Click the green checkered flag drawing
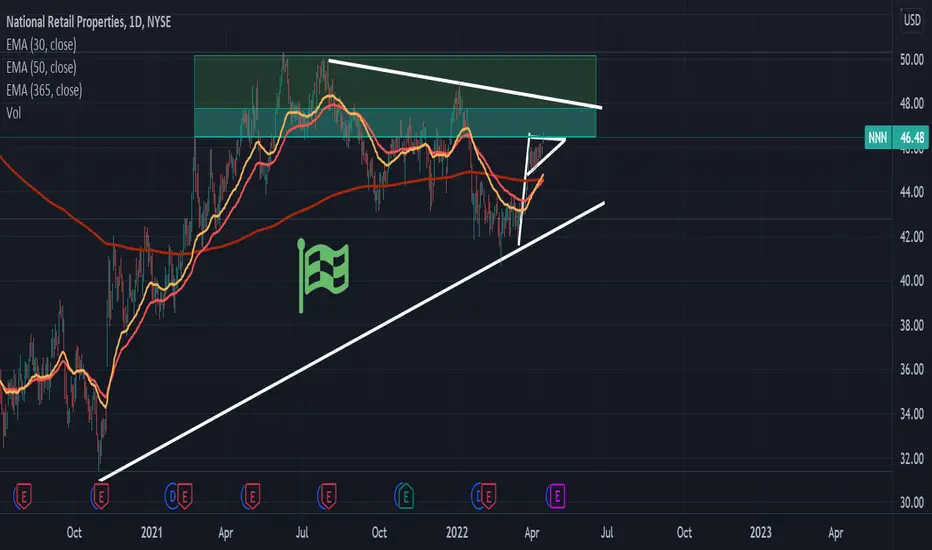The image size is (932, 550). 323,275
